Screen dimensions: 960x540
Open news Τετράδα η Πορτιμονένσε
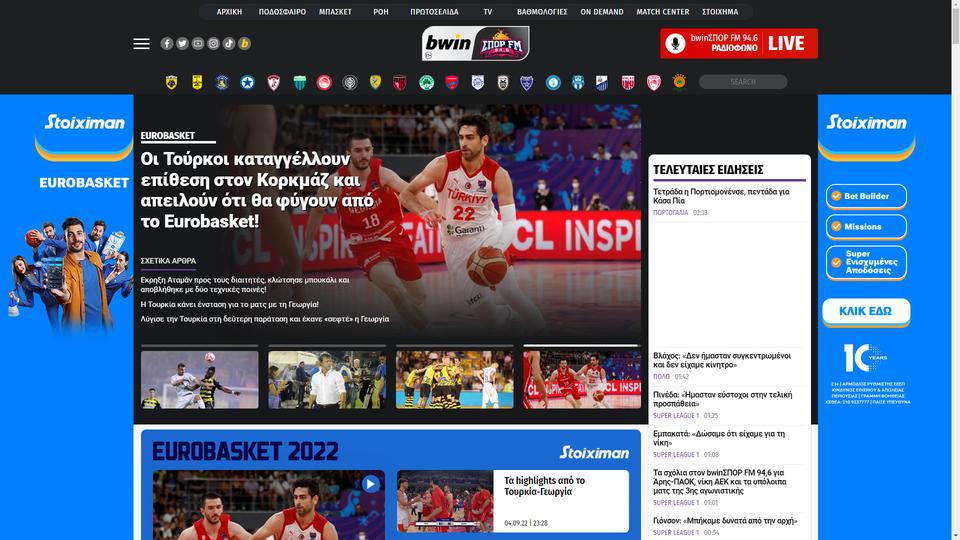(x=721, y=196)
